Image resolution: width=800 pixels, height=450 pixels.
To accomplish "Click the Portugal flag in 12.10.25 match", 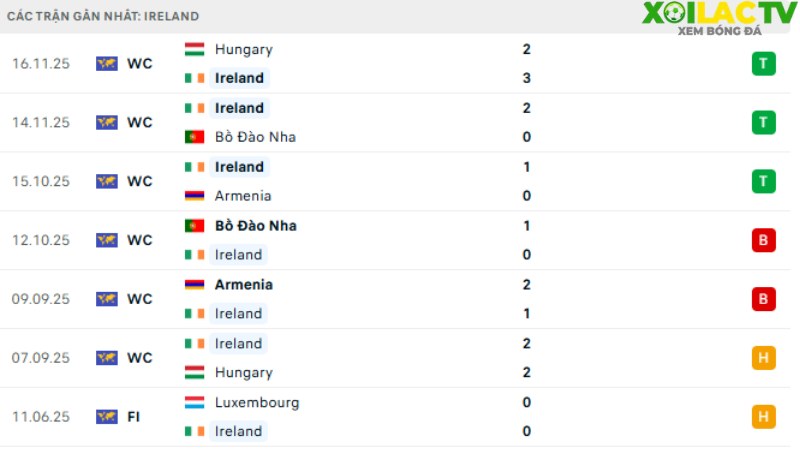I will coord(194,226).
